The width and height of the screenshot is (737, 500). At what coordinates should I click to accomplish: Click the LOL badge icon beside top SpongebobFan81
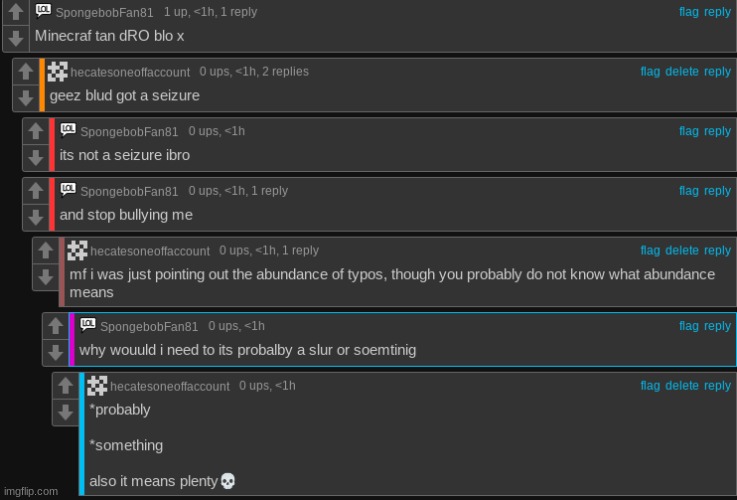coord(43,10)
